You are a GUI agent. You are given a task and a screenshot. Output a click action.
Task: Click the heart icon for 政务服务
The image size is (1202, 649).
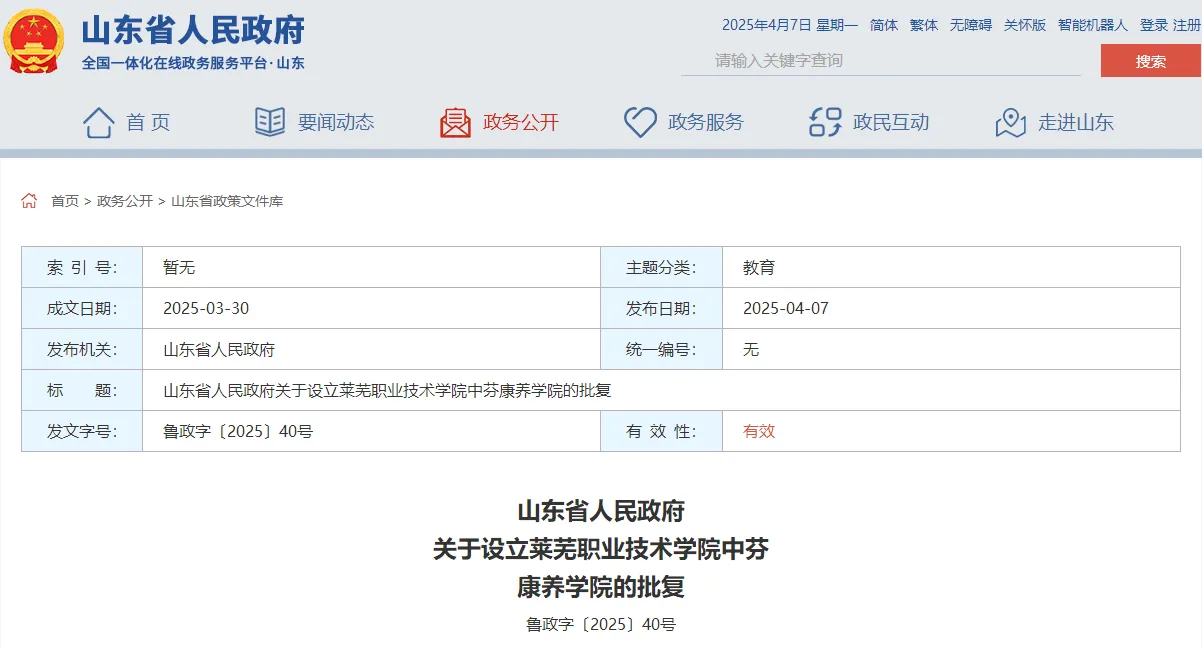pos(640,122)
